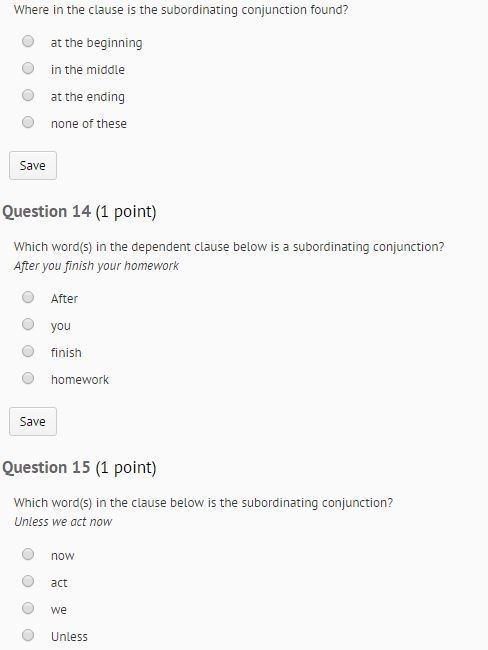The width and height of the screenshot is (488, 650).
Task: Click the Question 14 heading
Action: coord(79,212)
